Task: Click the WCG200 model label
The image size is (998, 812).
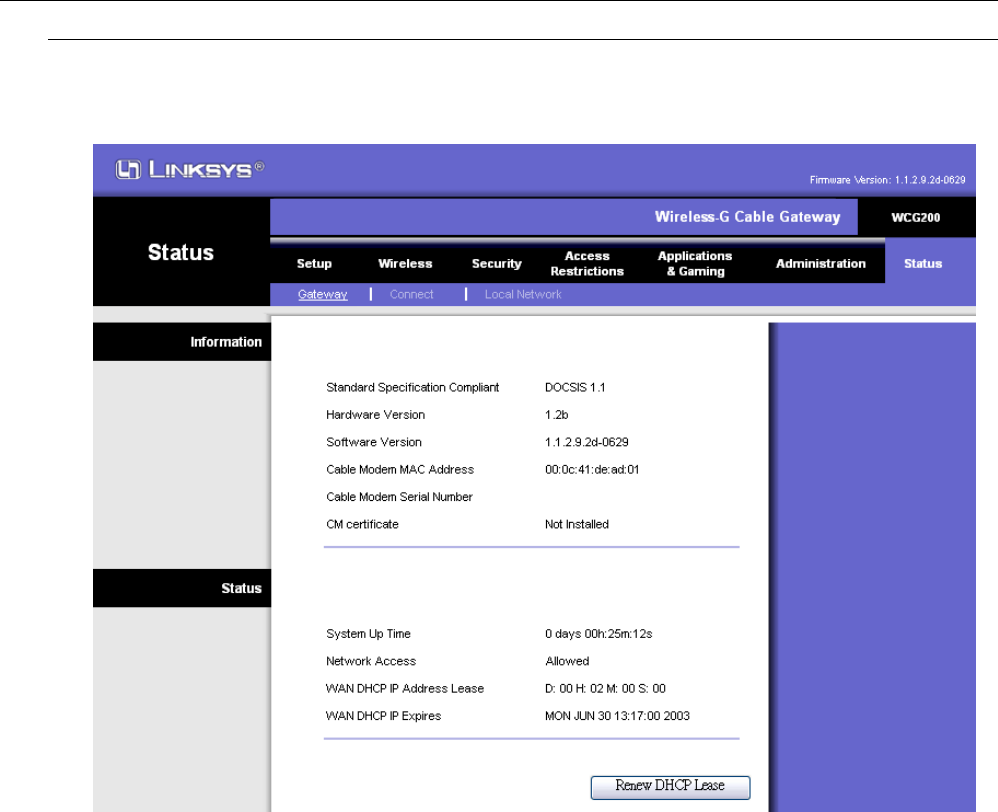Action: 915,218
